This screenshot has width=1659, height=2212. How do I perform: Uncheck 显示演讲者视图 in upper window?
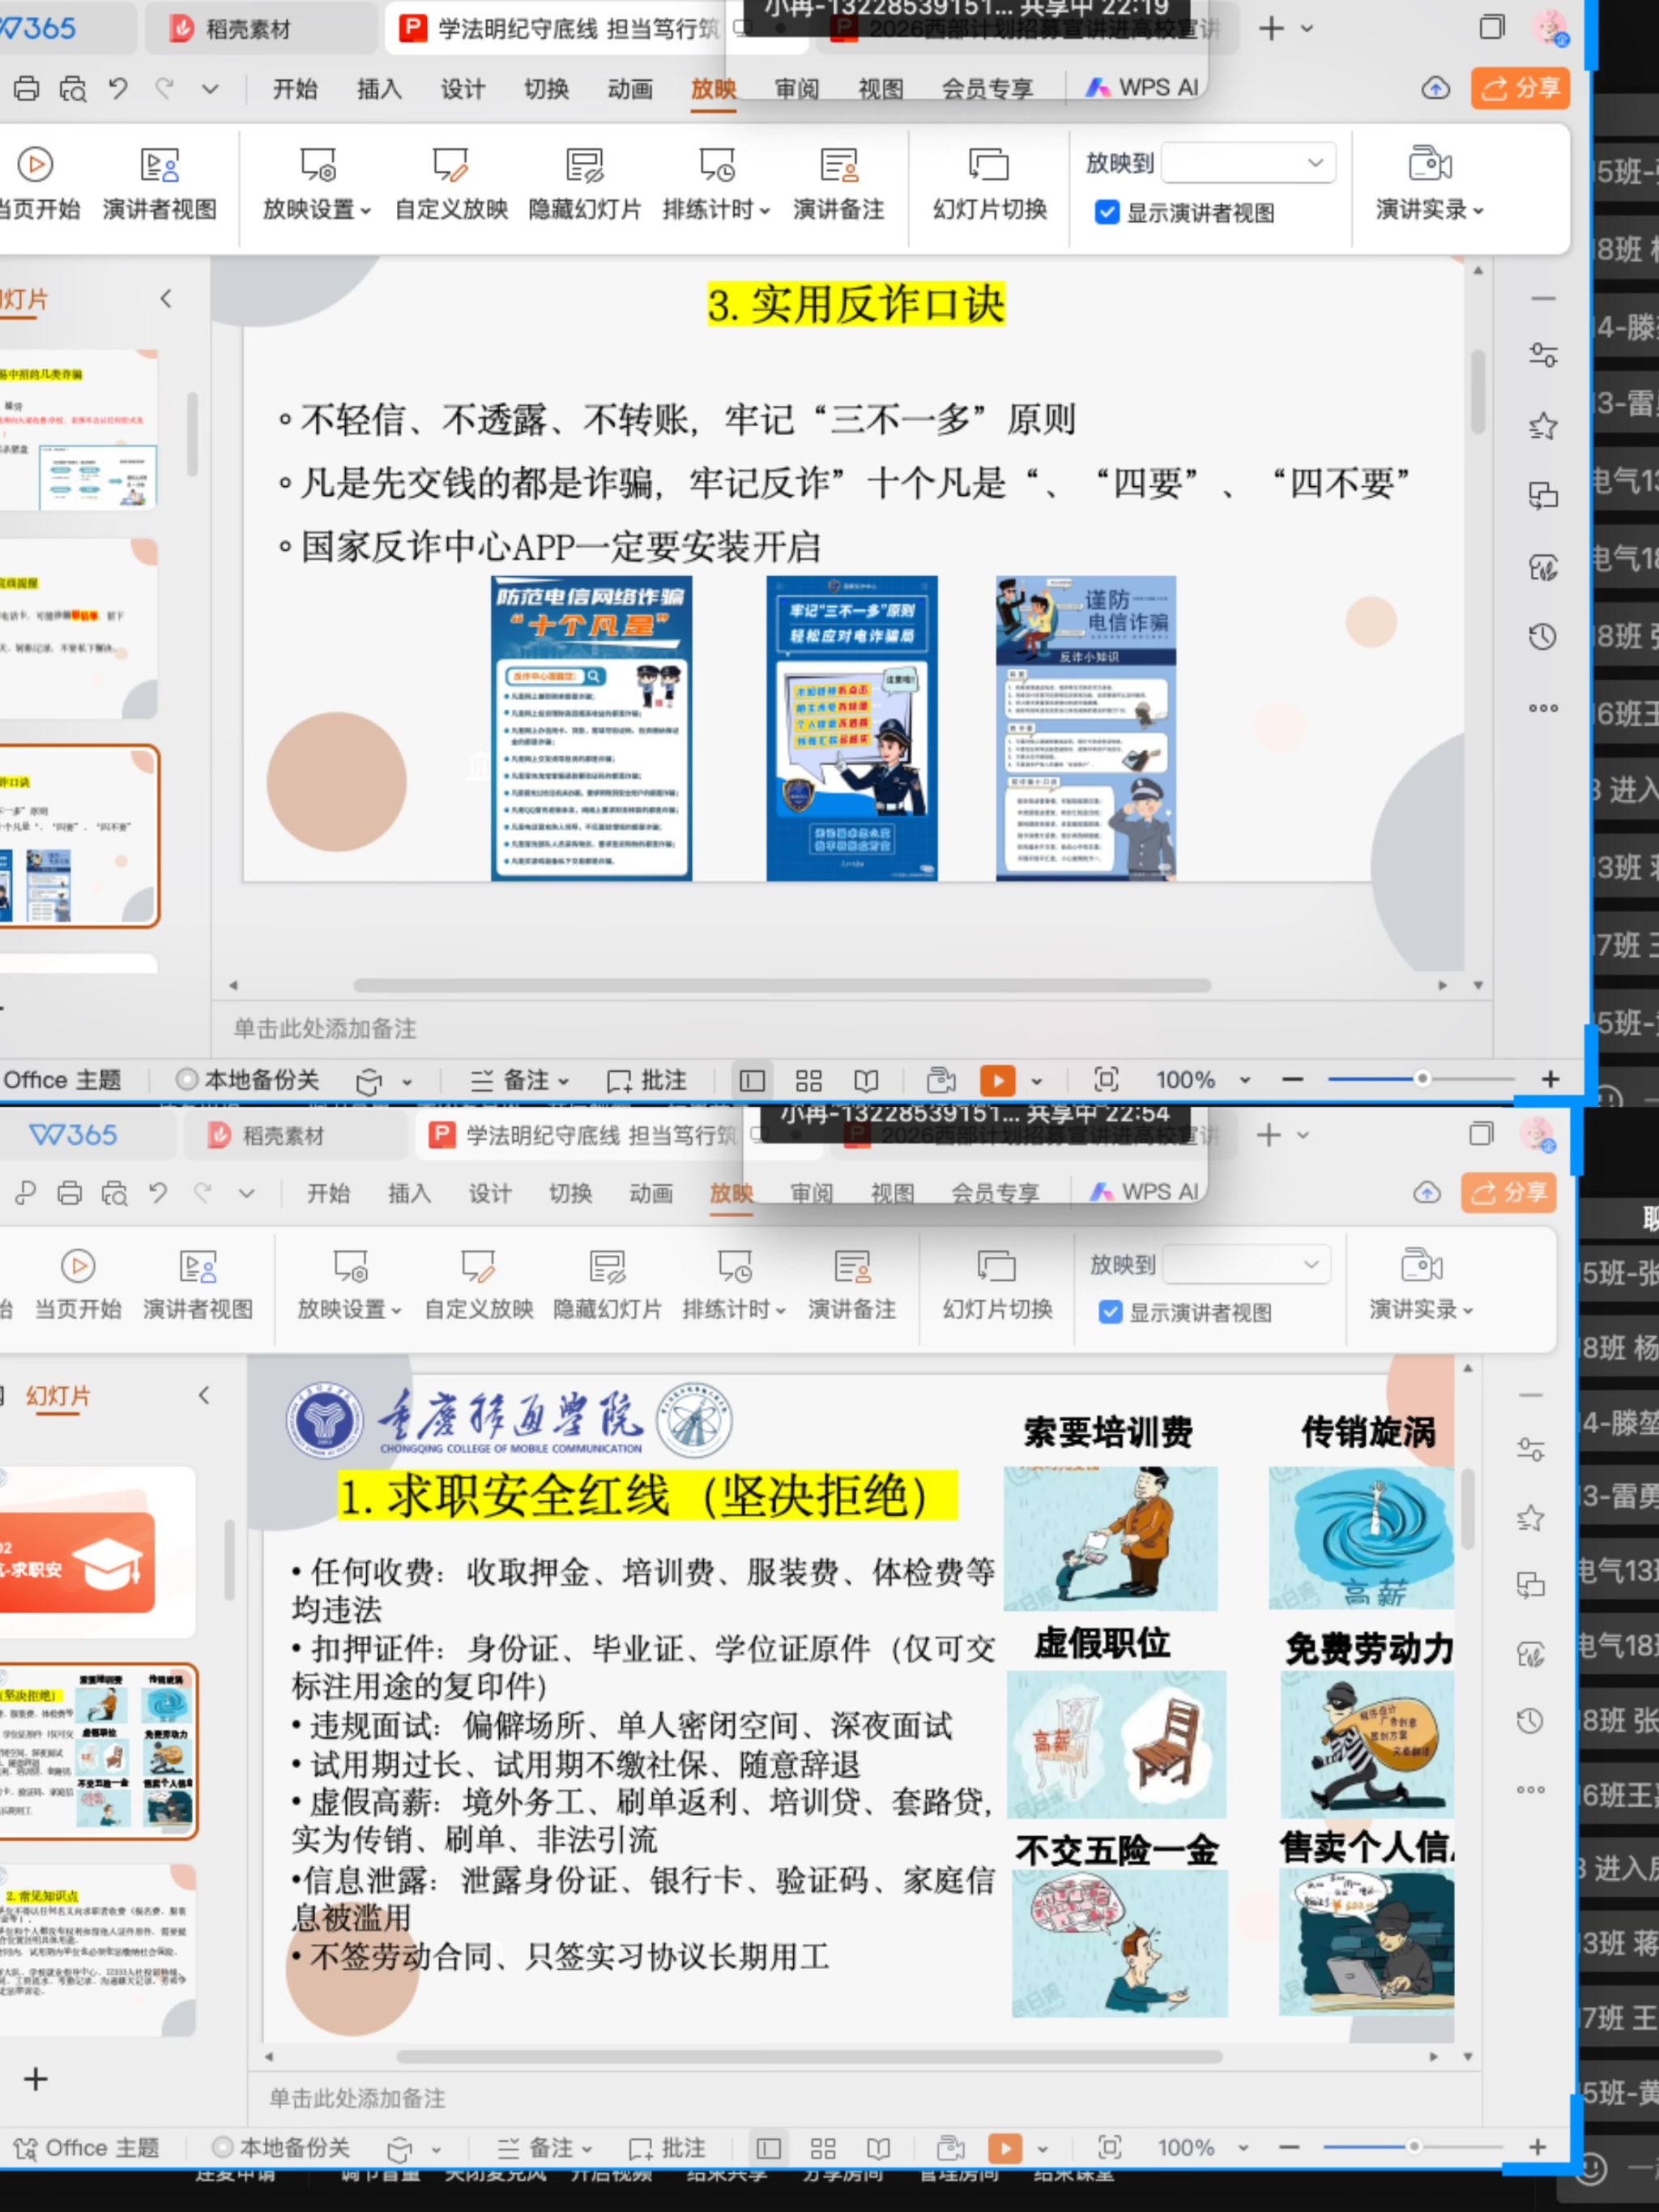(x=1107, y=212)
